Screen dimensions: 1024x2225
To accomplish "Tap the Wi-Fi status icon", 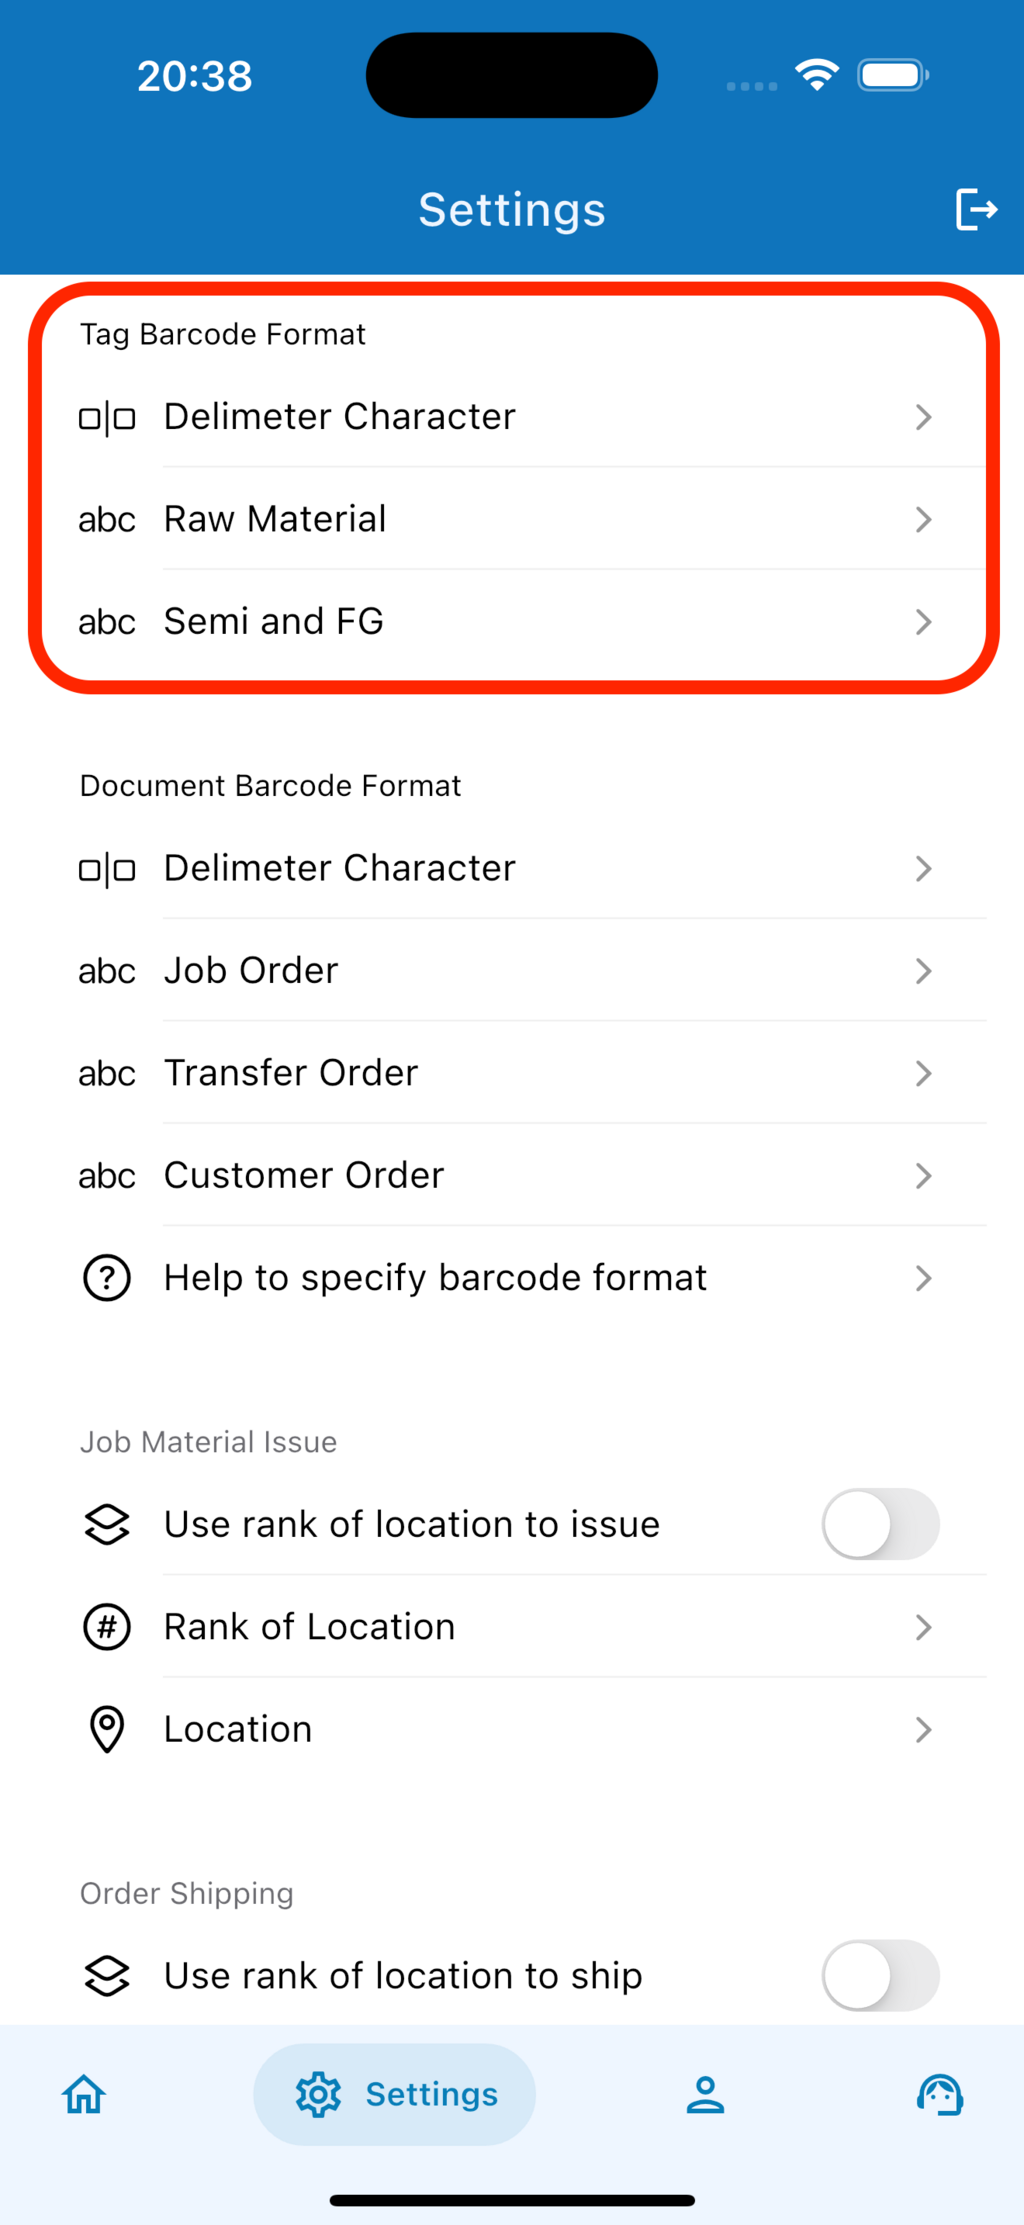I will pos(817,75).
